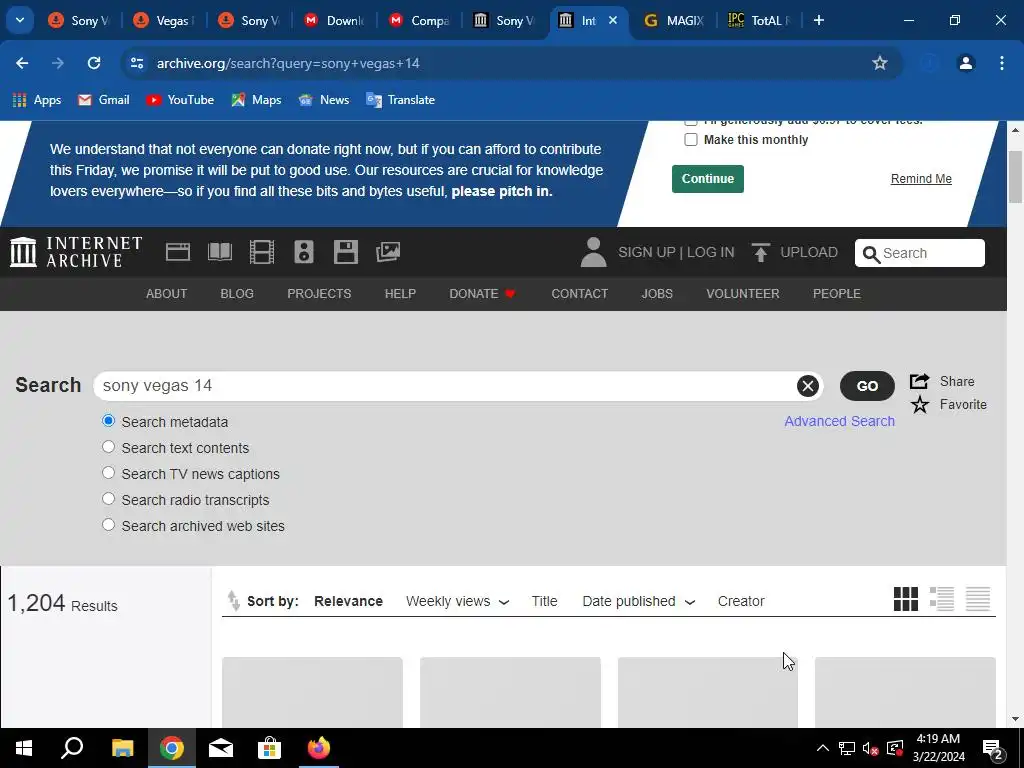Select Search TV news captions option
This screenshot has width=1024, height=768.
click(x=108, y=473)
